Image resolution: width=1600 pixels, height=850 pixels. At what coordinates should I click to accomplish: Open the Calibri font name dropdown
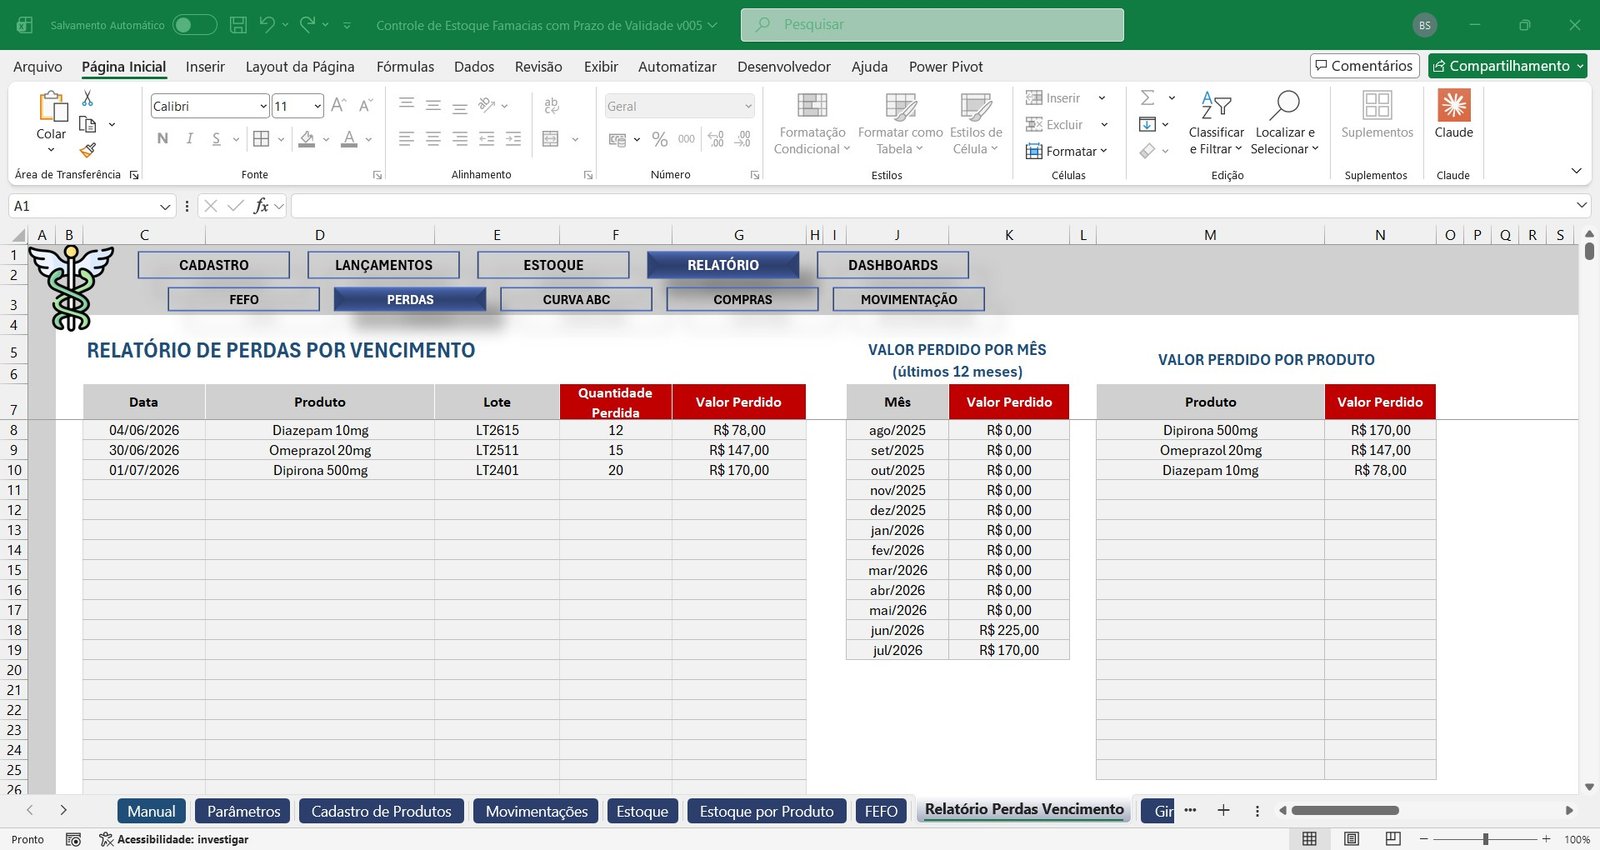263,106
